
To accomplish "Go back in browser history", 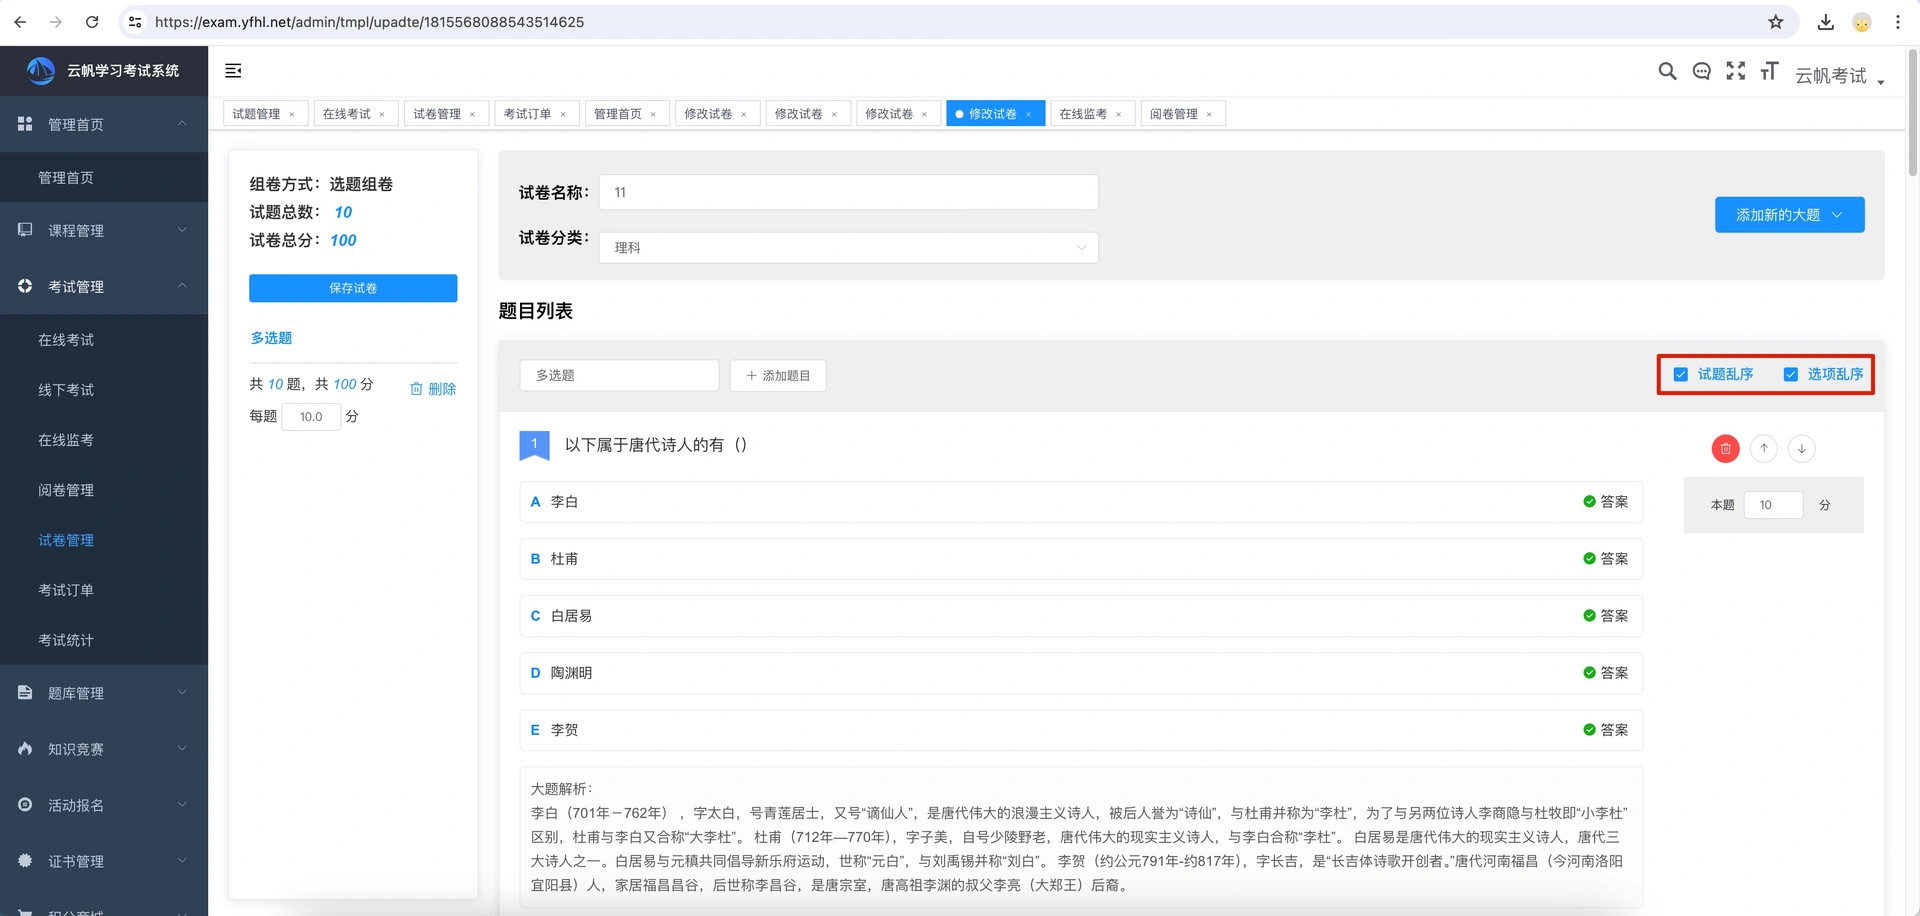I will [x=20, y=22].
